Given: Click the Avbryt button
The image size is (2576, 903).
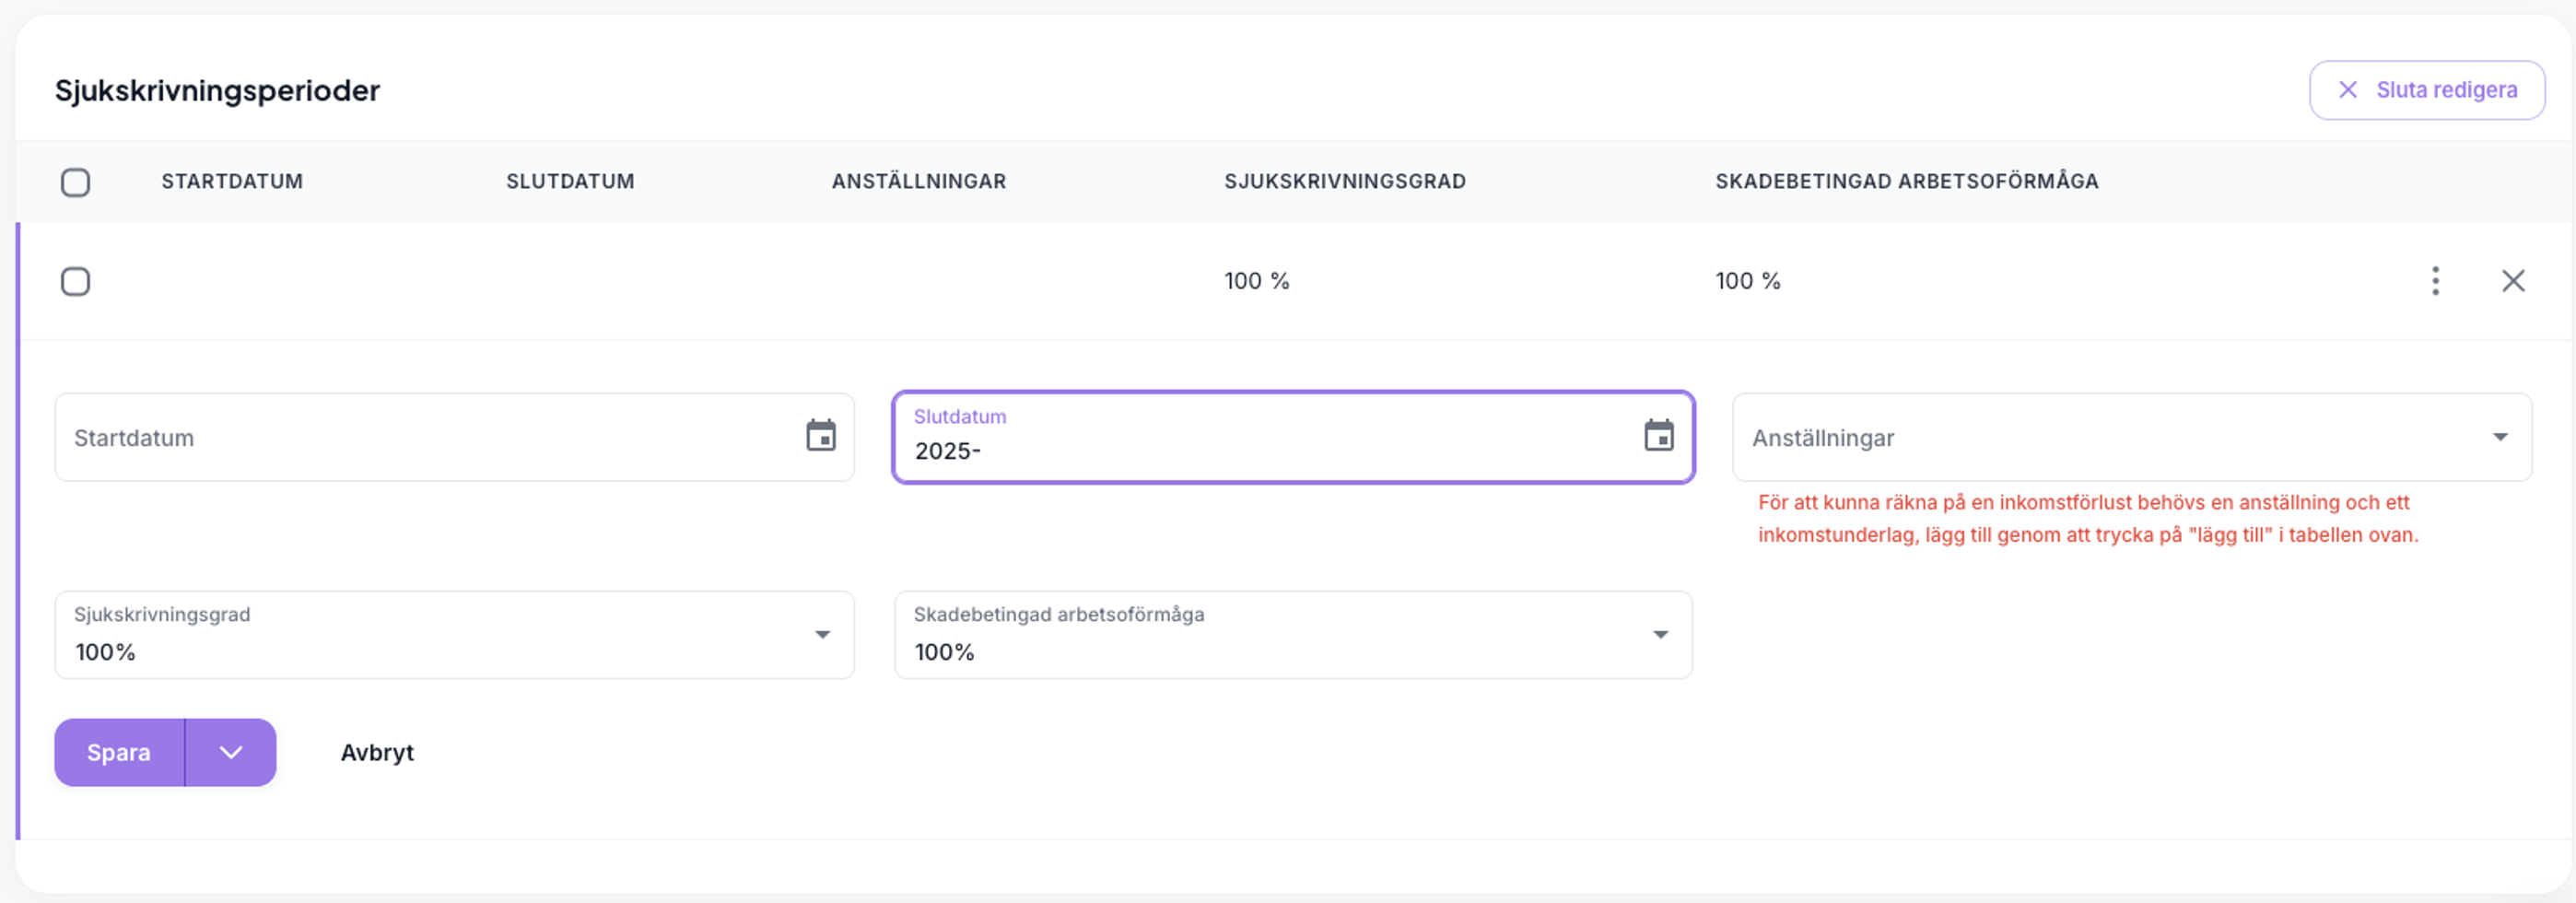Looking at the screenshot, I should (377, 752).
